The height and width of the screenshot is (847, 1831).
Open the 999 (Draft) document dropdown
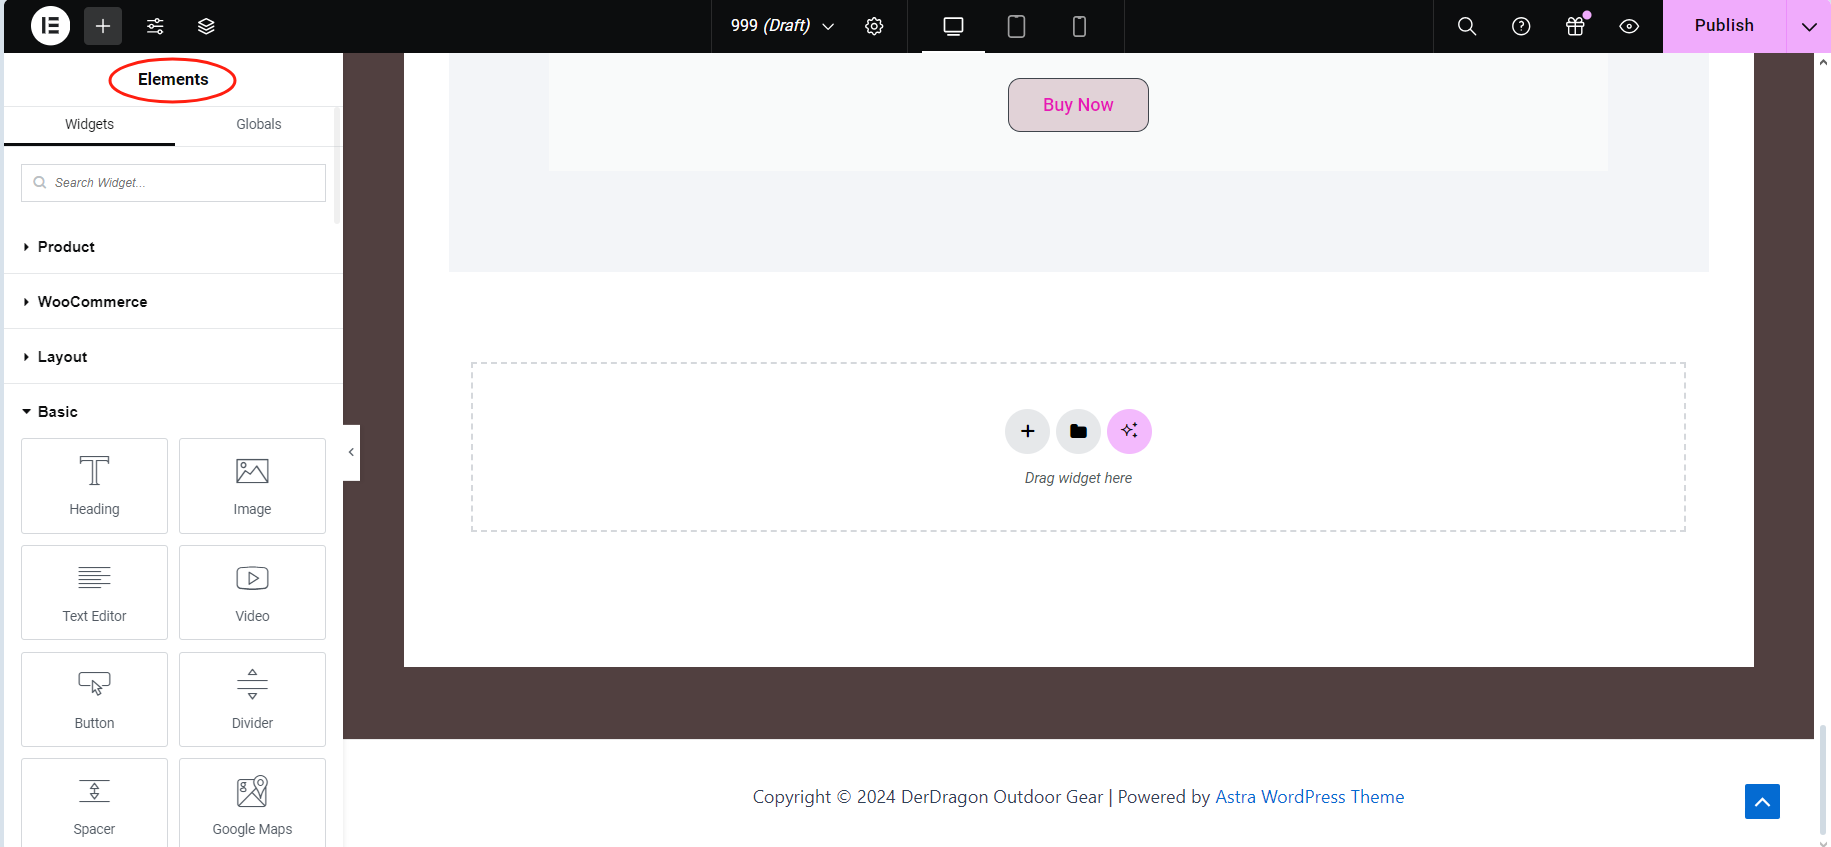coord(782,26)
